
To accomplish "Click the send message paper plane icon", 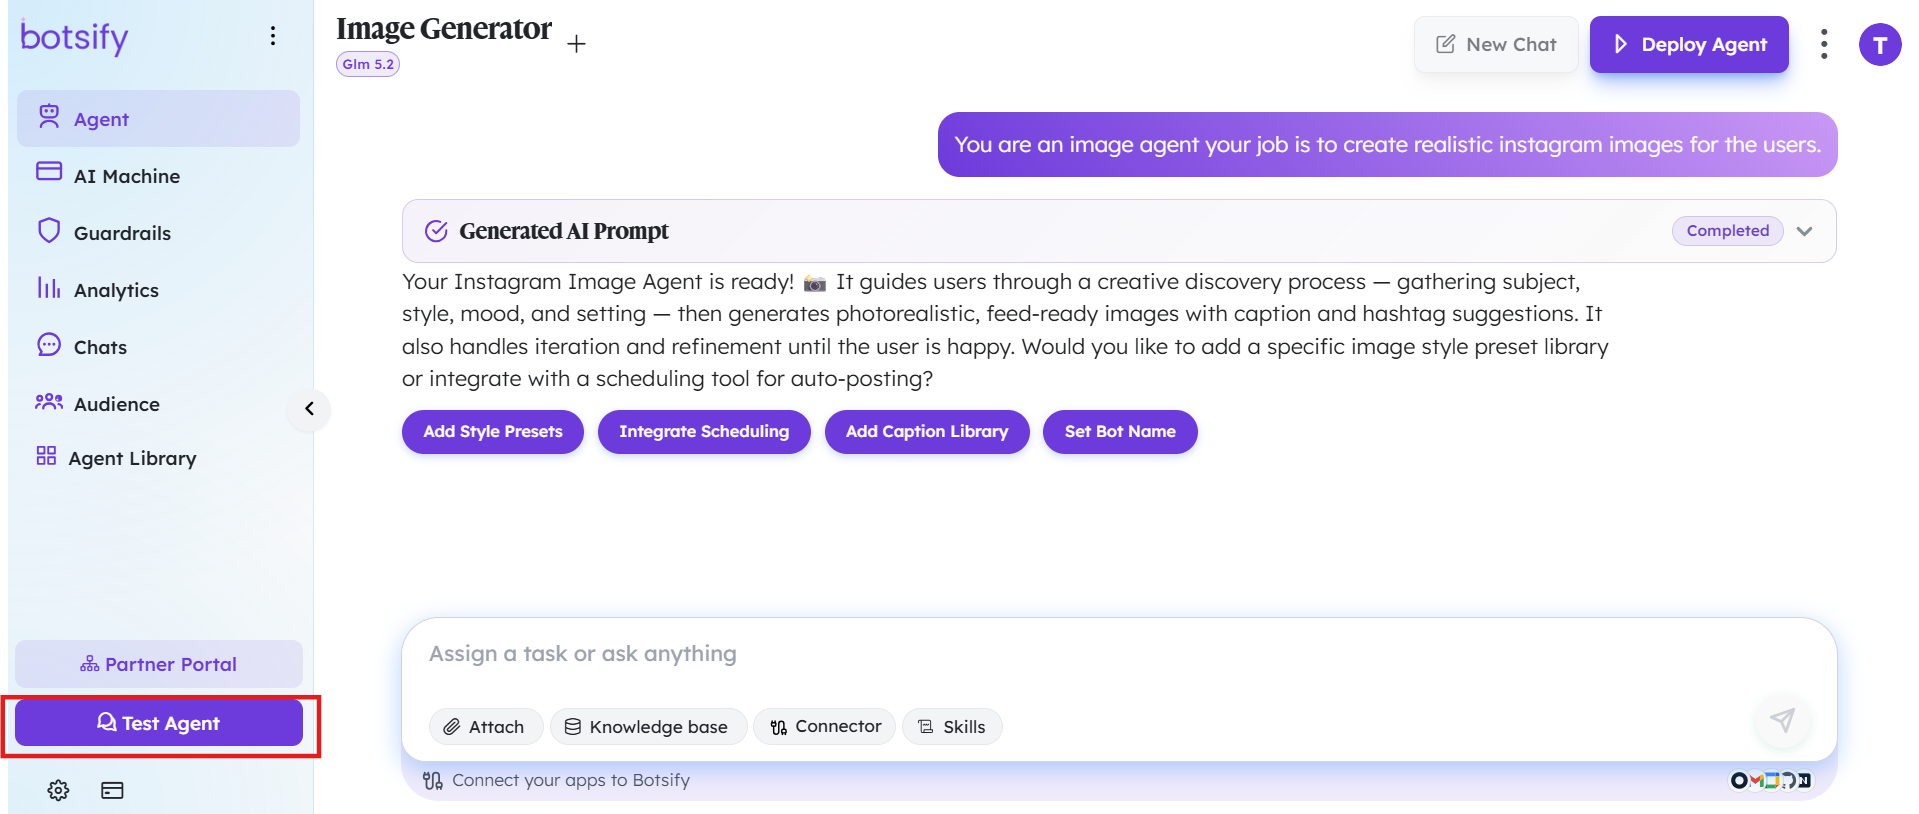I will 1782,720.
